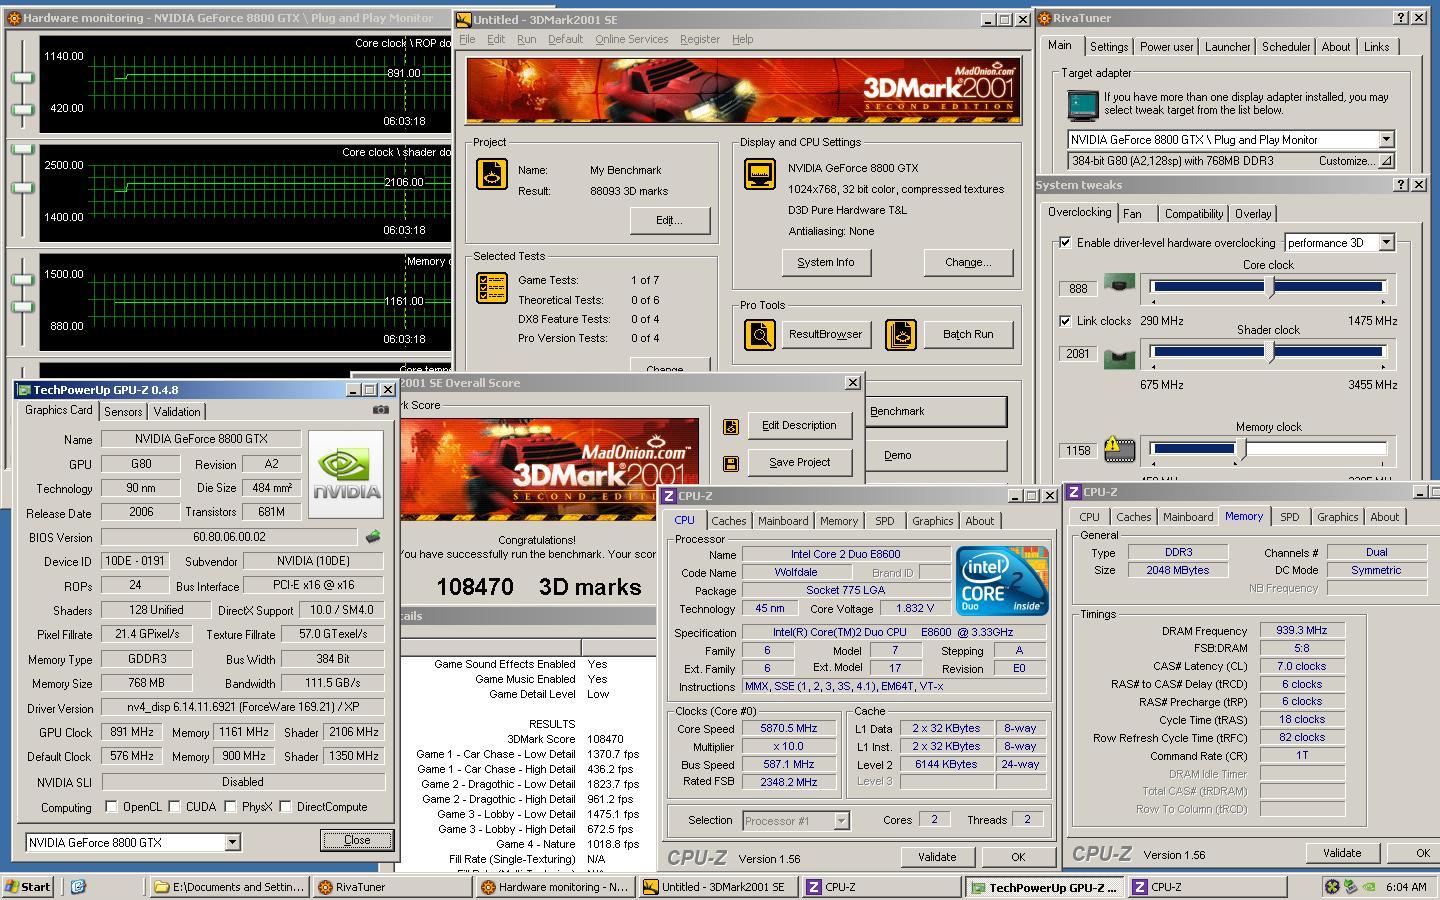Open the Run menu in 3DMark2001
The width and height of the screenshot is (1440, 900).
526,39
